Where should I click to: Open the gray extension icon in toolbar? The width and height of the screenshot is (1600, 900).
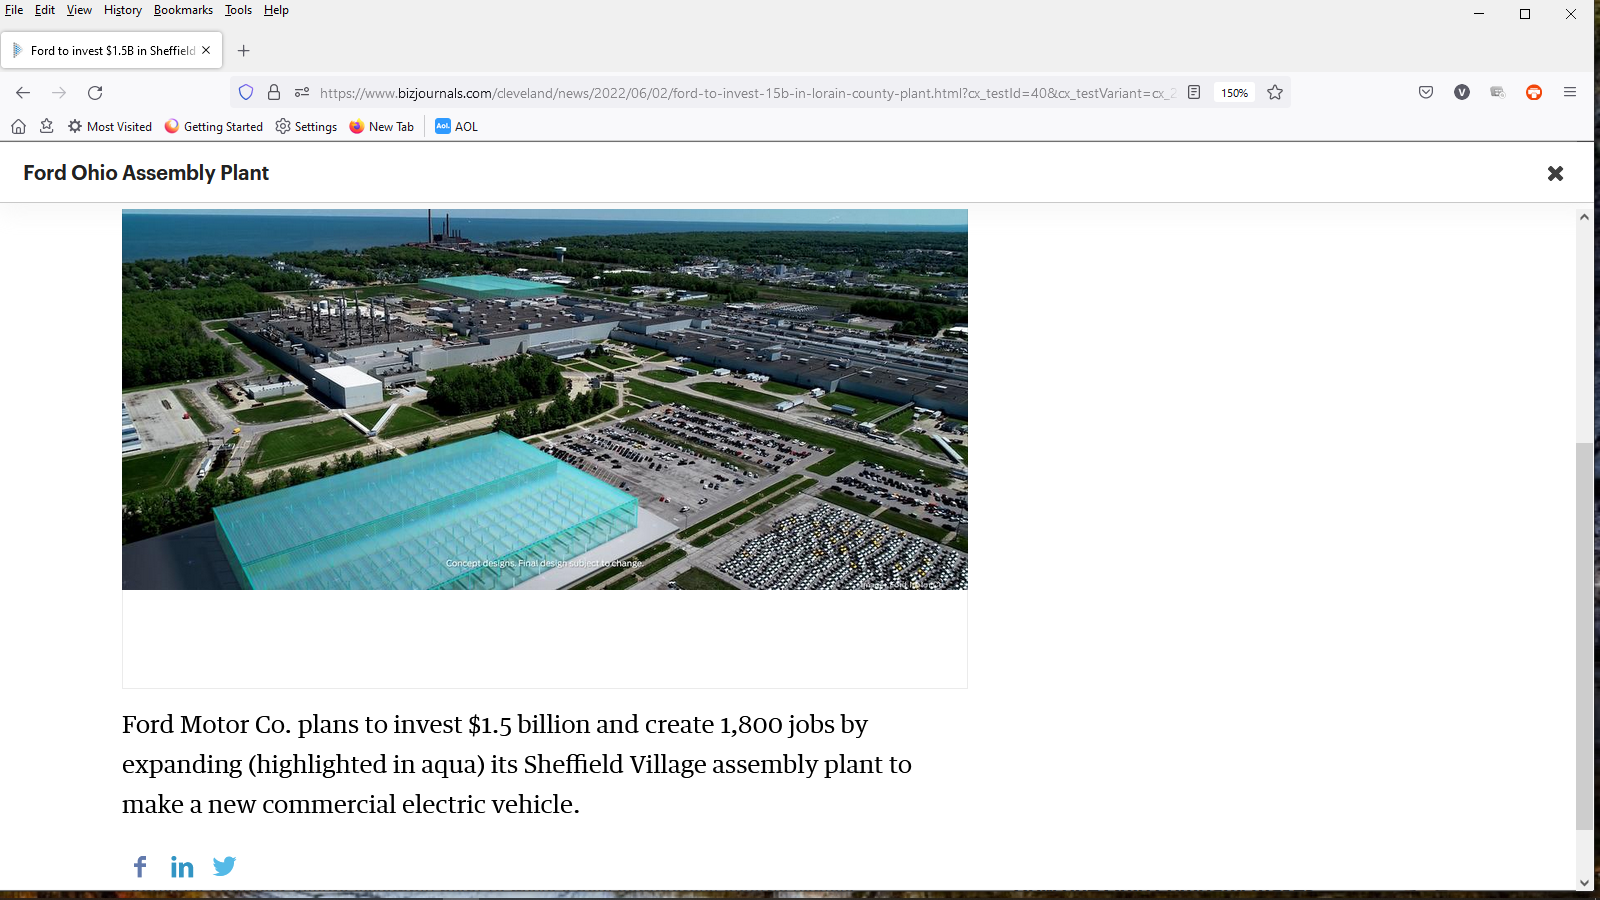tap(1498, 93)
